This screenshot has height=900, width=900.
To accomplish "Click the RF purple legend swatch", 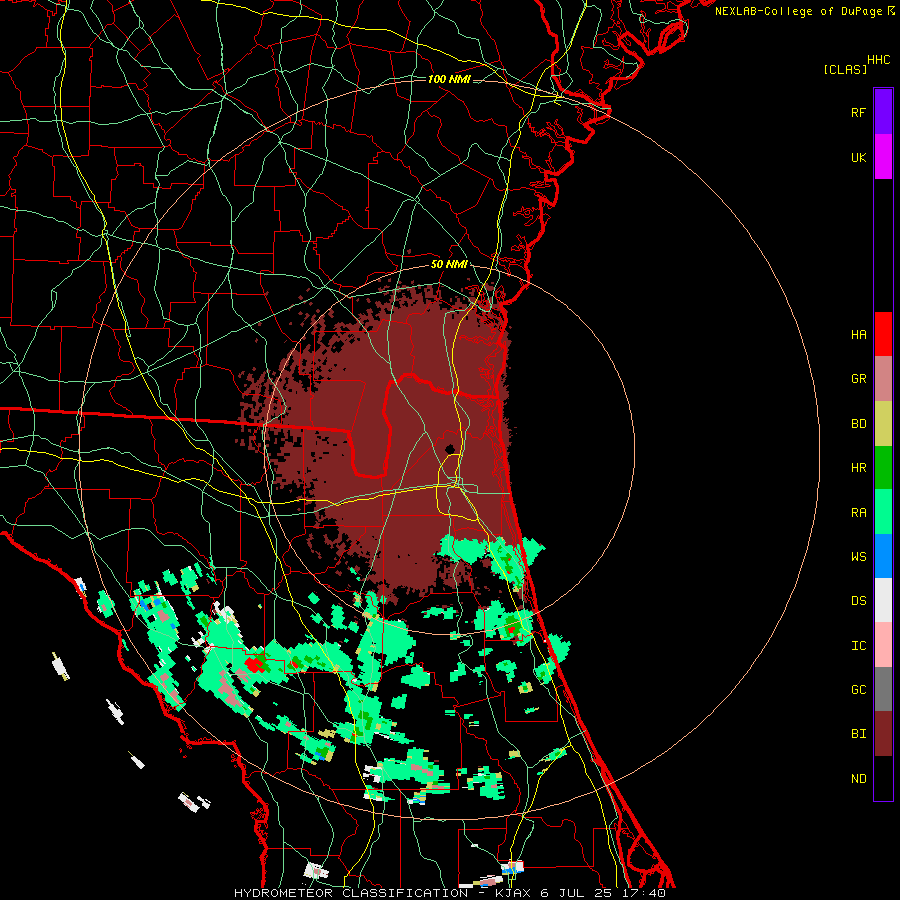I will [883, 112].
